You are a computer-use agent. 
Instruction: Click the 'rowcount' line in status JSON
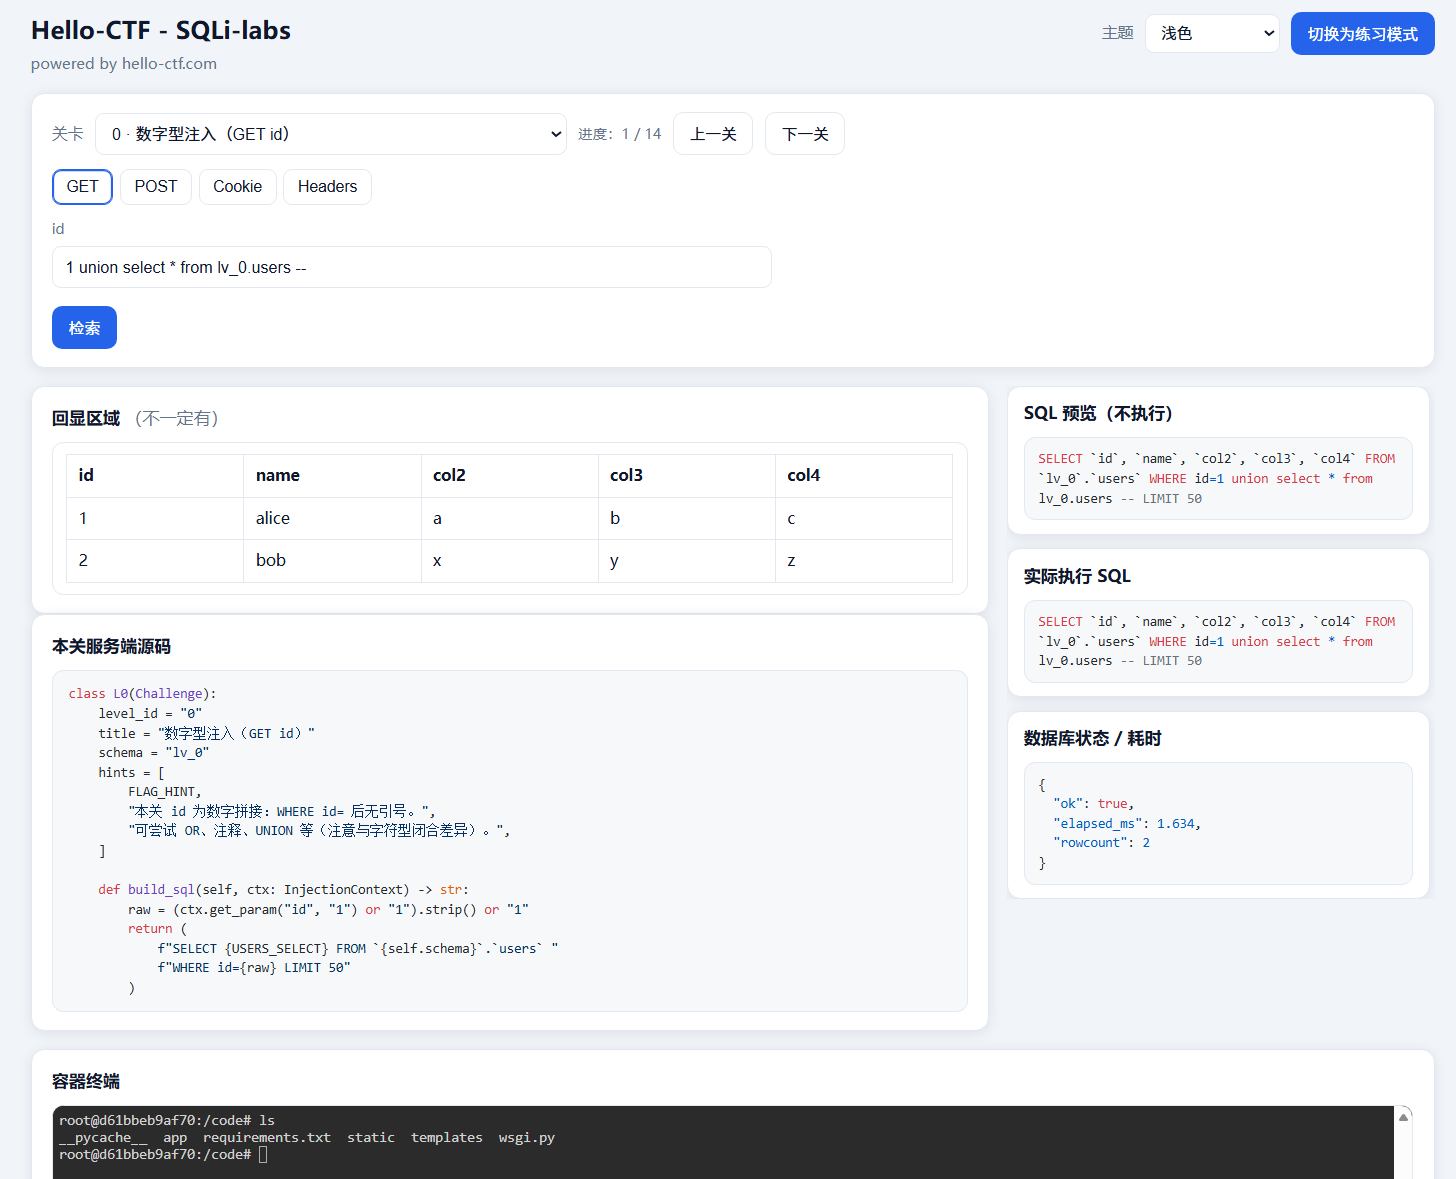1101,843
